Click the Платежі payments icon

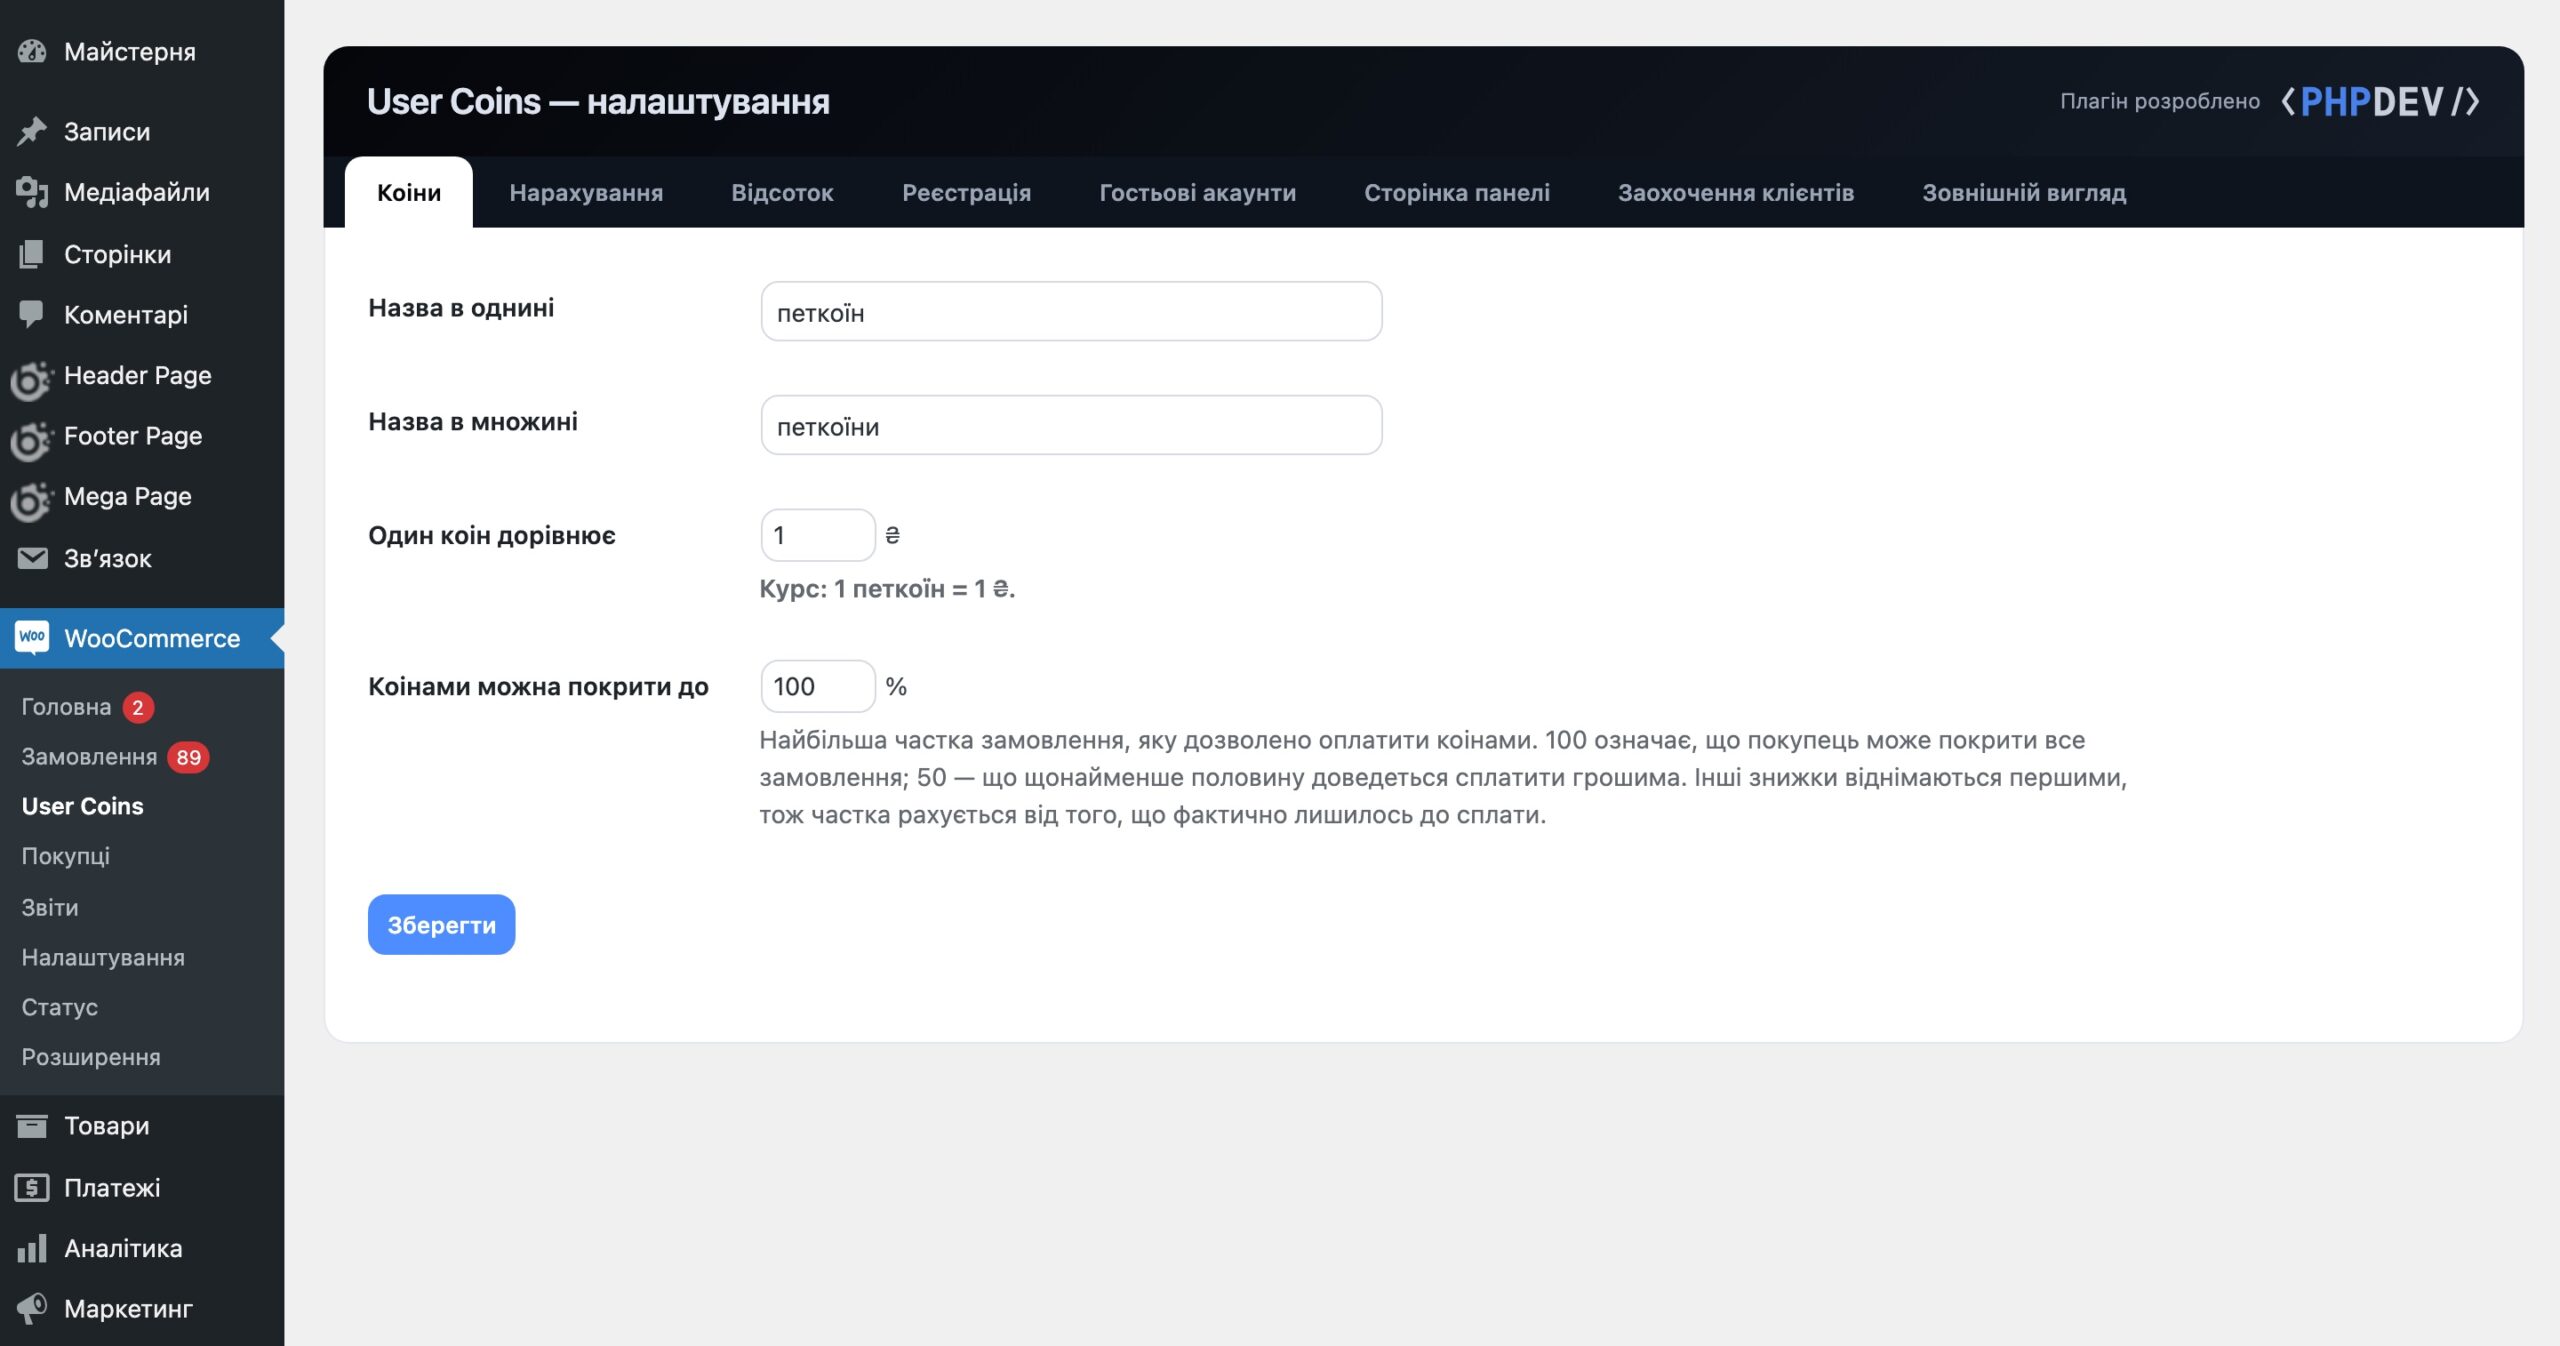click(x=32, y=1187)
